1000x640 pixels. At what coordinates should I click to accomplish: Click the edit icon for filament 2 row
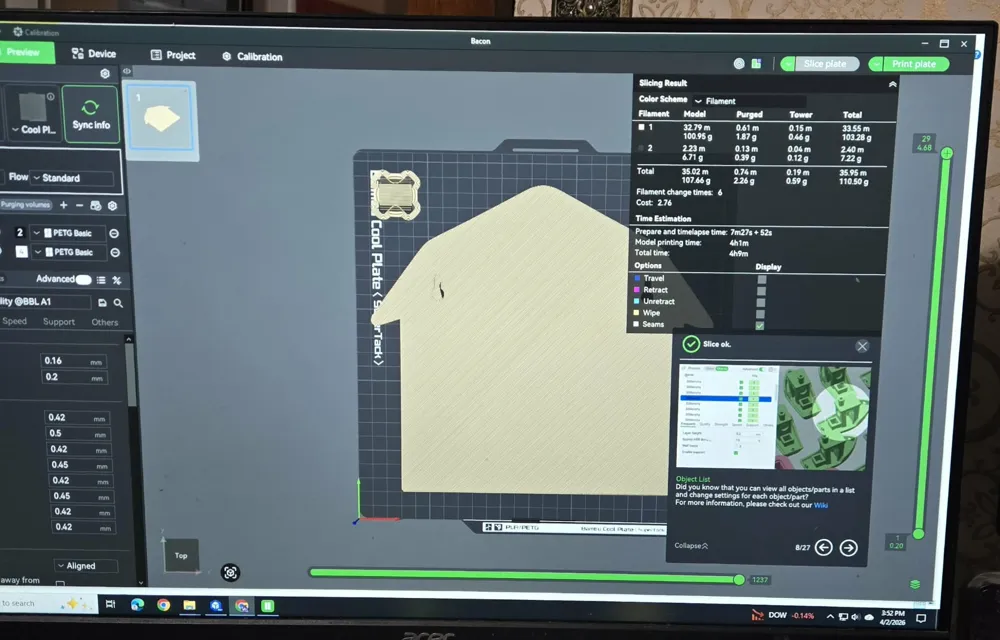tap(114, 233)
